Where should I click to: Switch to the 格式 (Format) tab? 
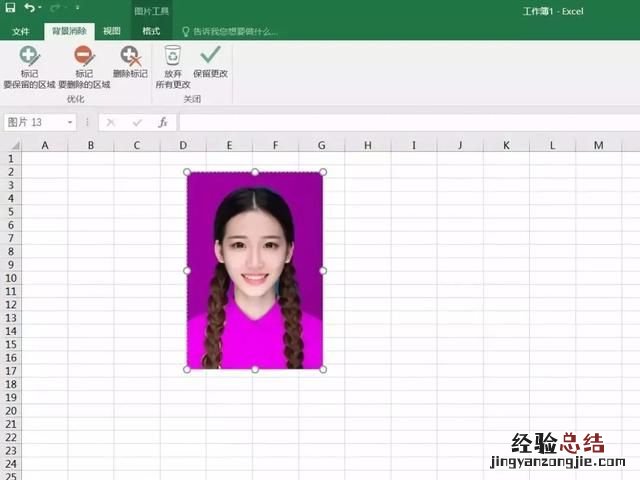(x=151, y=31)
